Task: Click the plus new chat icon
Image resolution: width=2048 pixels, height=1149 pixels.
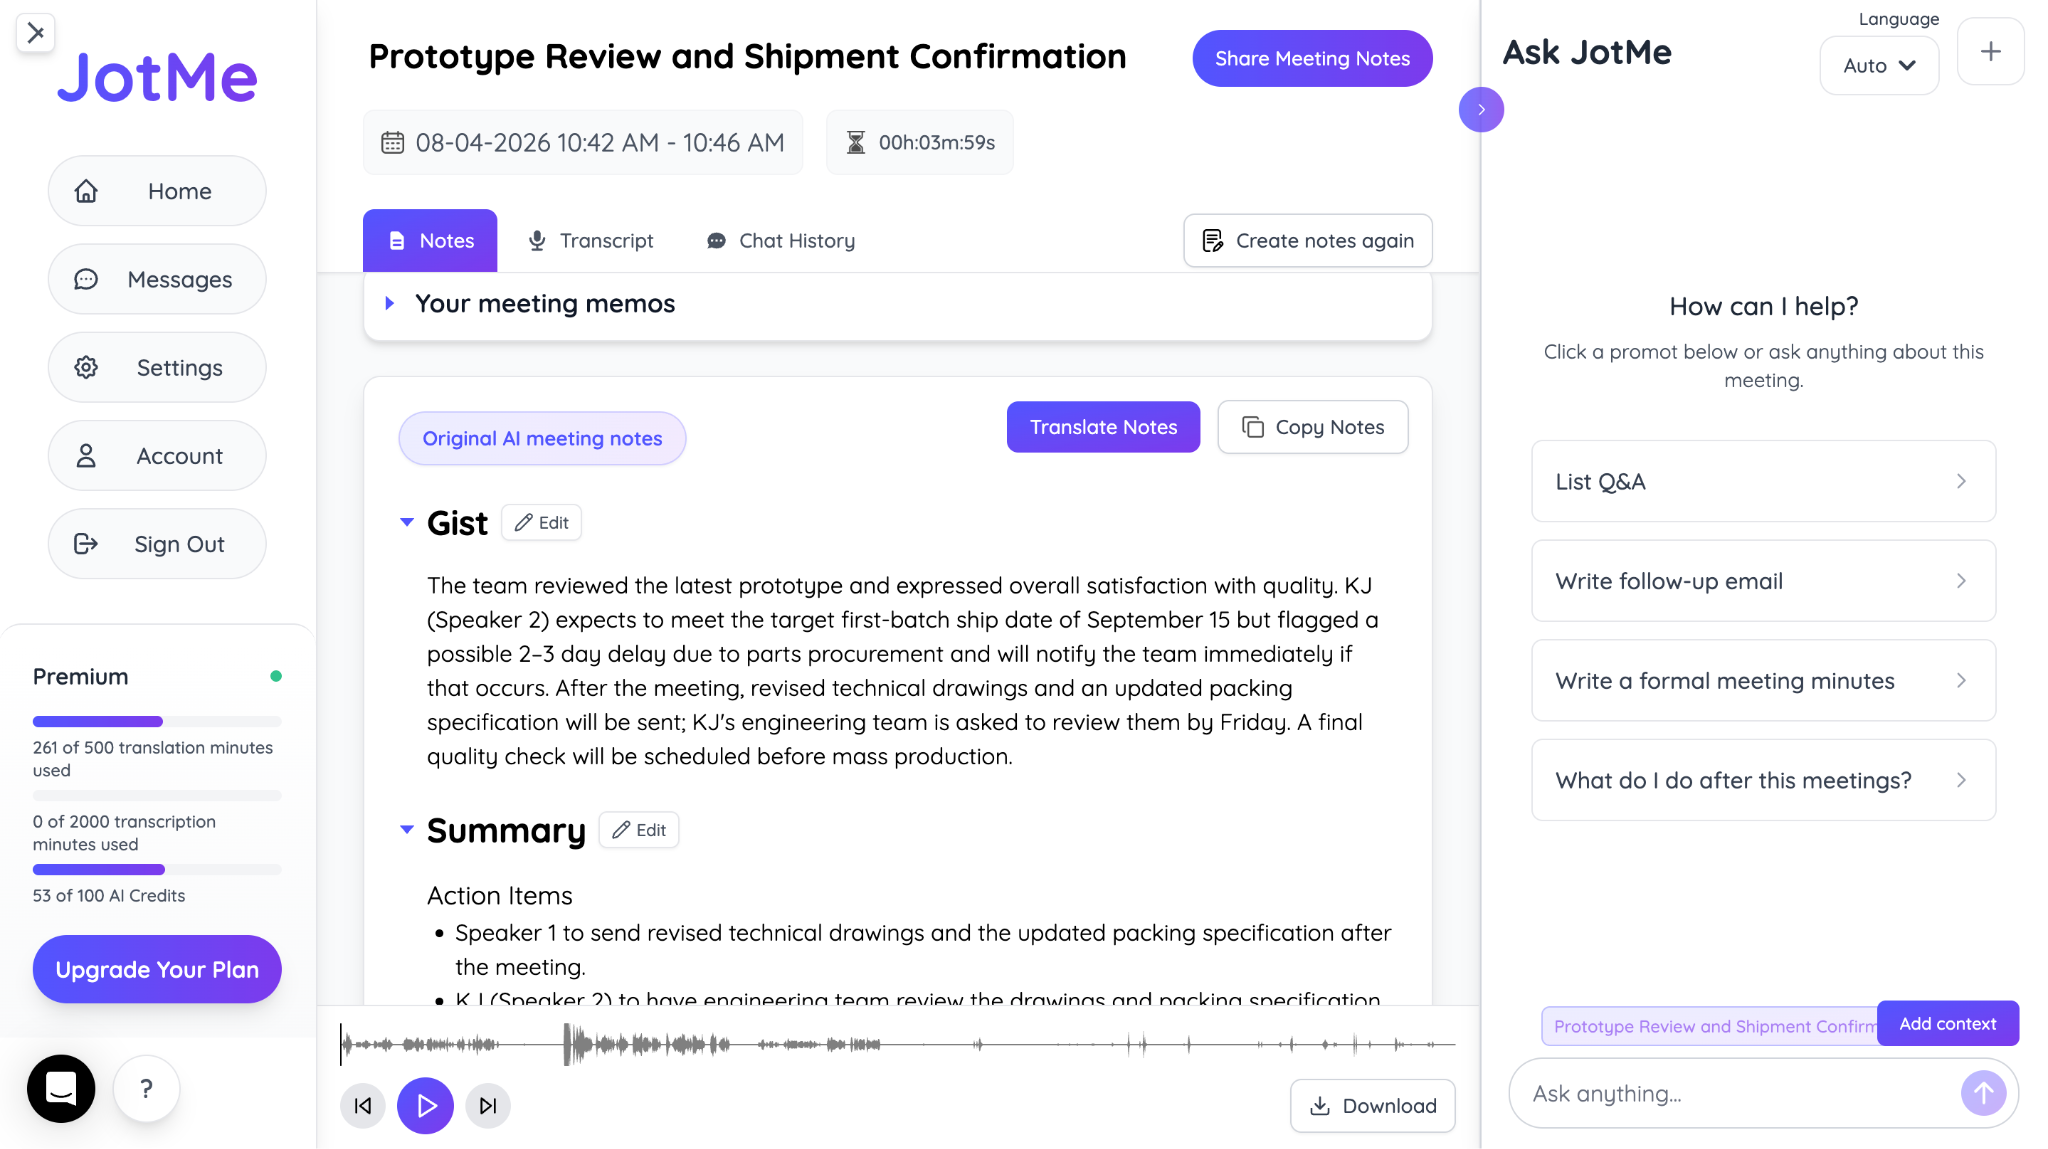Action: coord(1990,51)
